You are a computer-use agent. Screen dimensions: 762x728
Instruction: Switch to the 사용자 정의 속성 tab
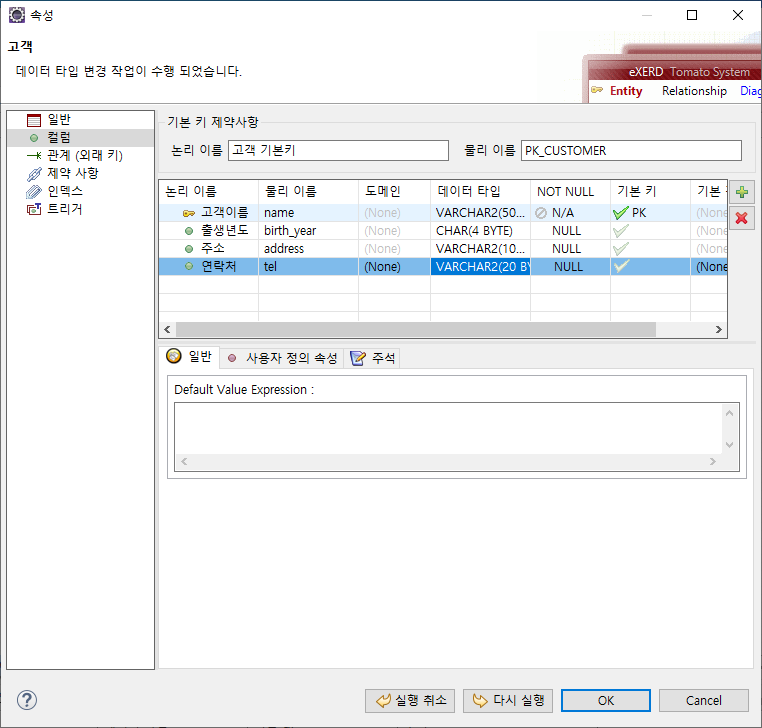click(x=282, y=358)
